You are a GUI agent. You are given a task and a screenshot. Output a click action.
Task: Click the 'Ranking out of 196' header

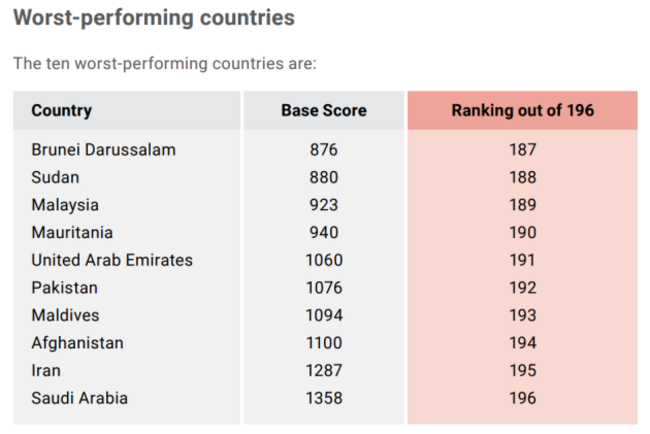(522, 110)
